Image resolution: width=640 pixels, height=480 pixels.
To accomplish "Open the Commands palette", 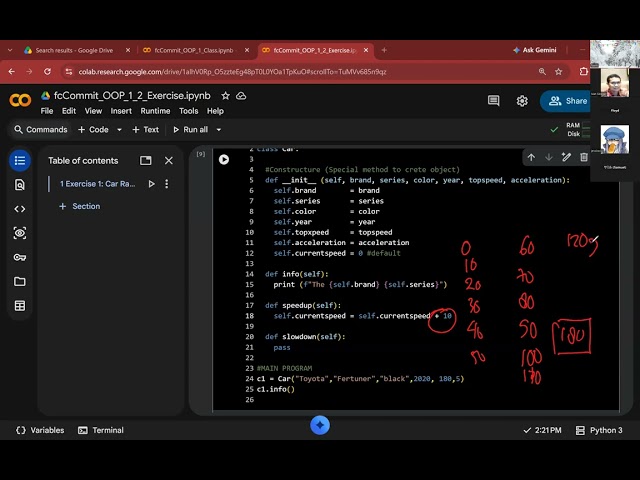I will tap(40, 130).
